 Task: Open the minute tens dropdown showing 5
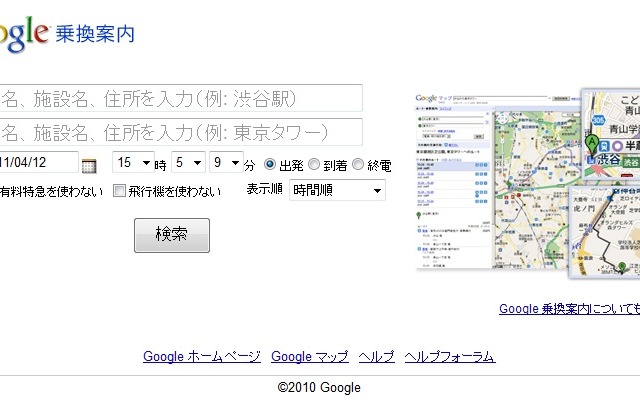[x=188, y=162]
